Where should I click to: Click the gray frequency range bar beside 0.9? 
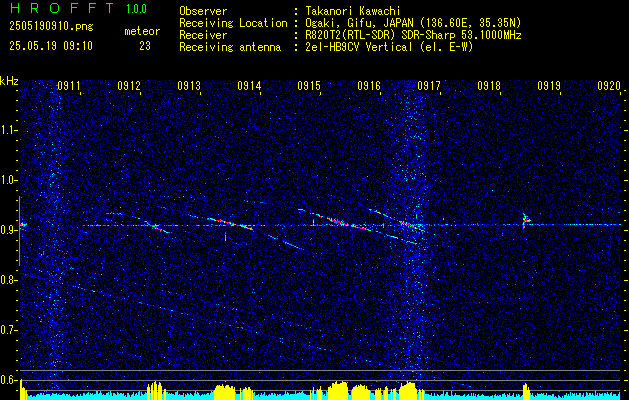19,231
